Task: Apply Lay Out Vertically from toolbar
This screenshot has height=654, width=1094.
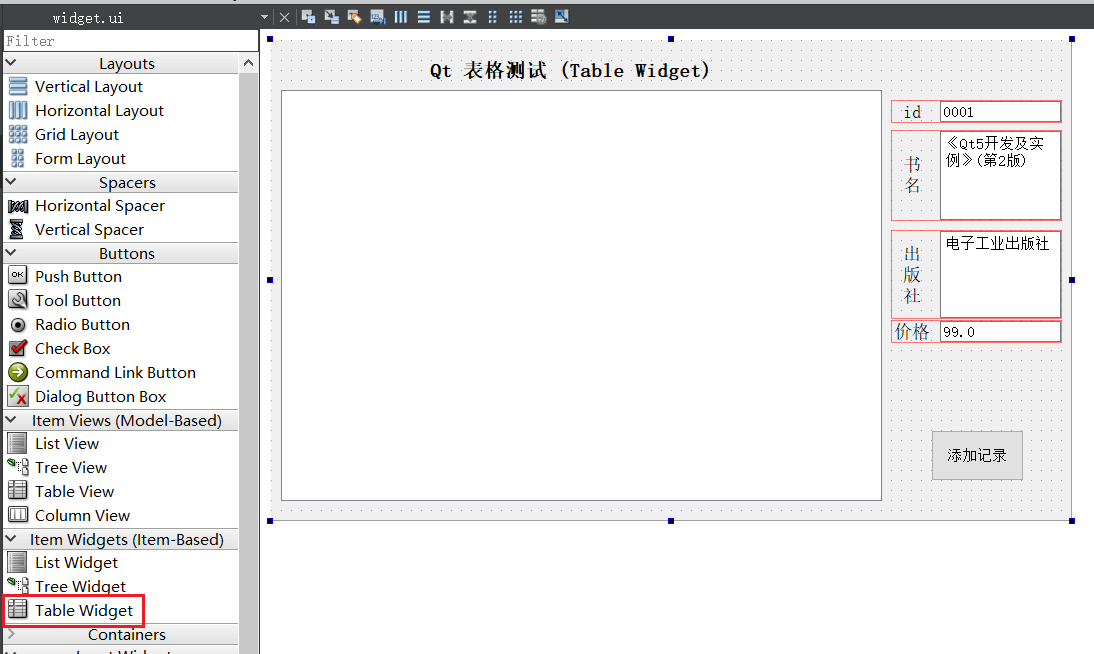Action: [x=424, y=17]
